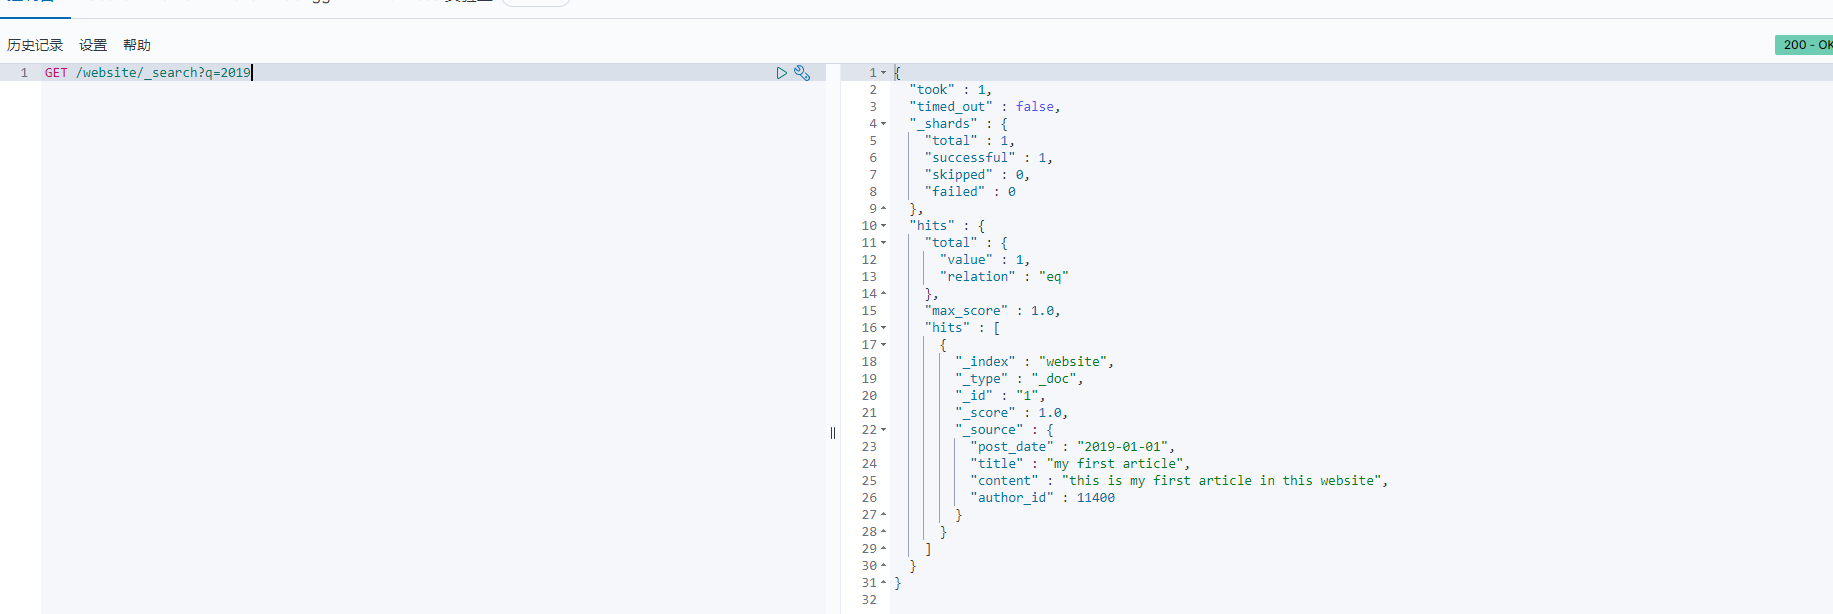Toggle fold marker at line 28
This screenshot has width=1833, height=614.
[x=884, y=532]
